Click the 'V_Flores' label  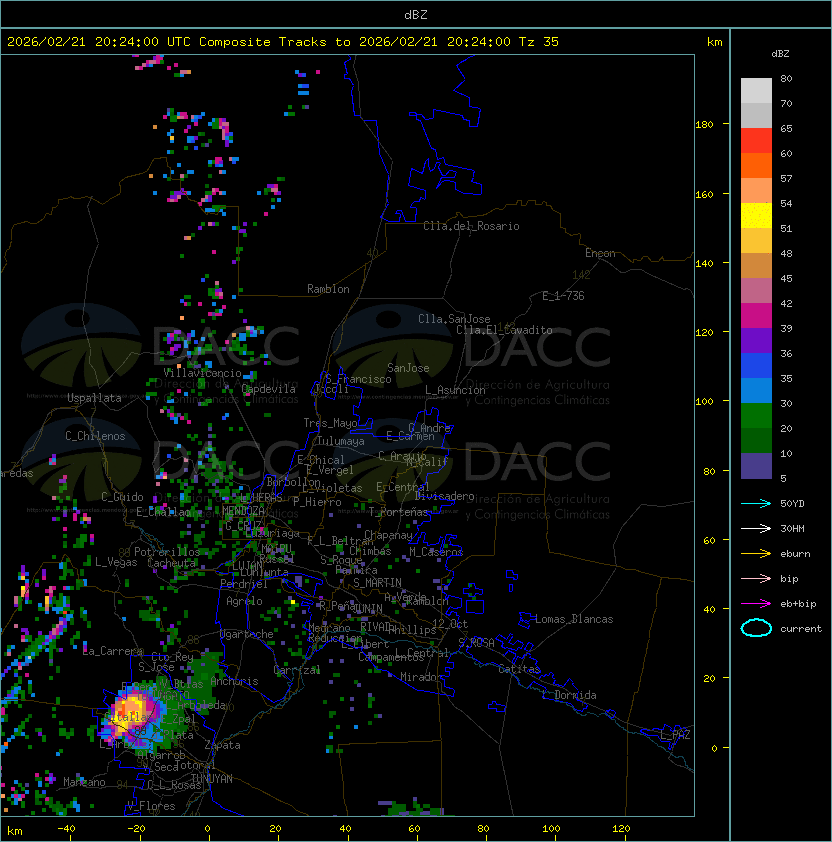pyautogui.click(x=151, y=806)
